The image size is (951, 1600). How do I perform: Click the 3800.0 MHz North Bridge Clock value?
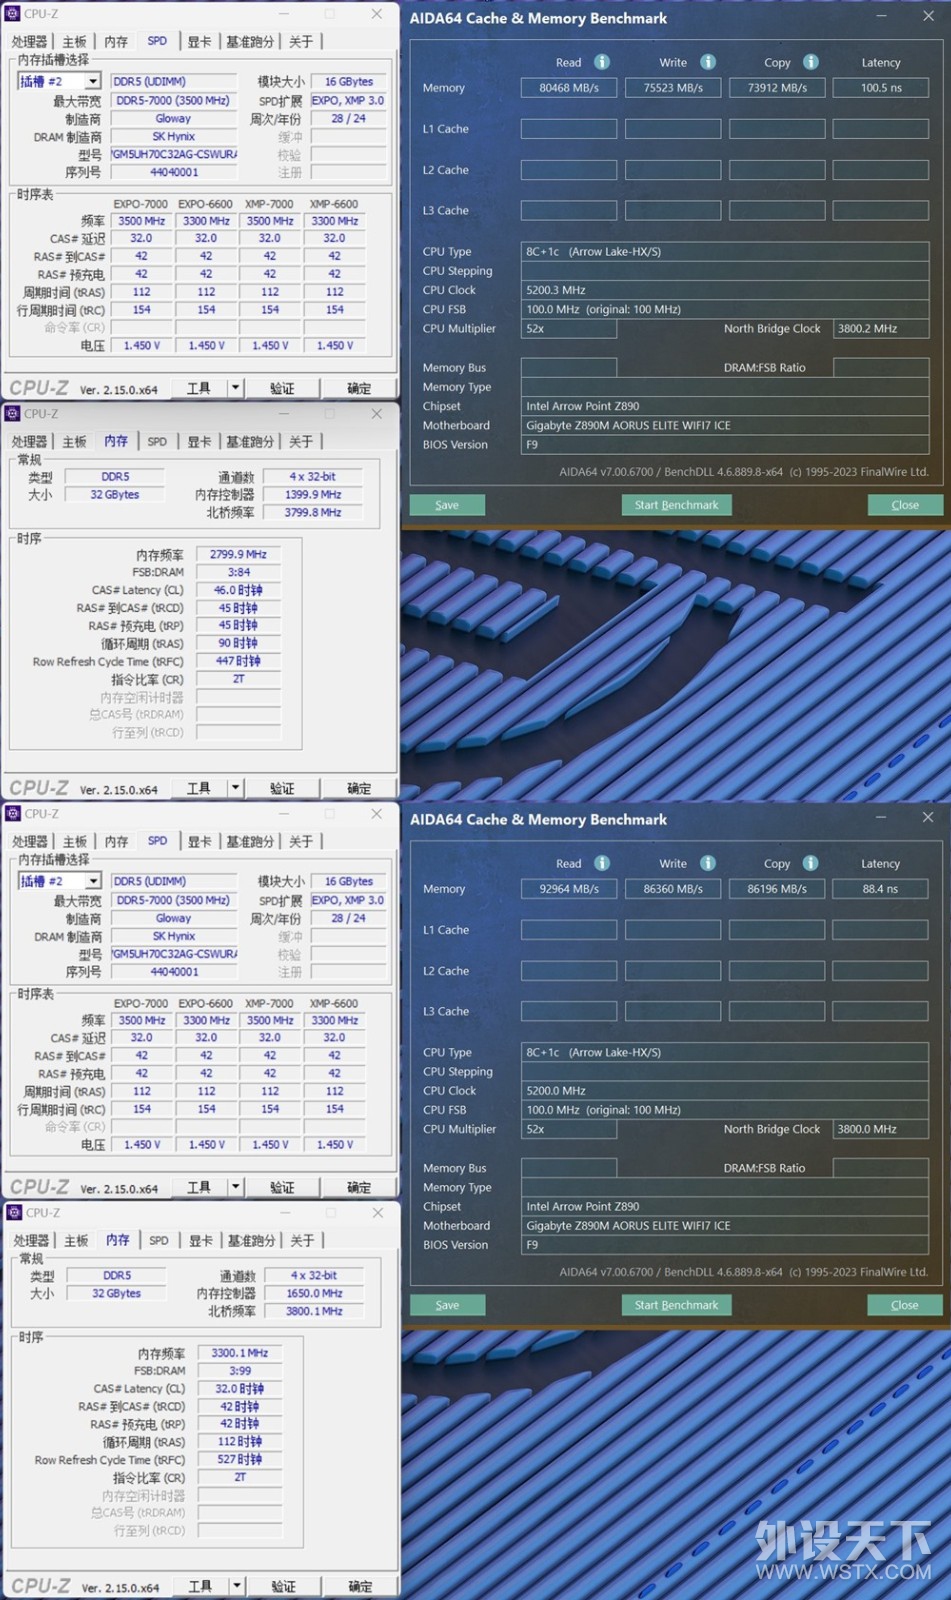[881, 1129]
